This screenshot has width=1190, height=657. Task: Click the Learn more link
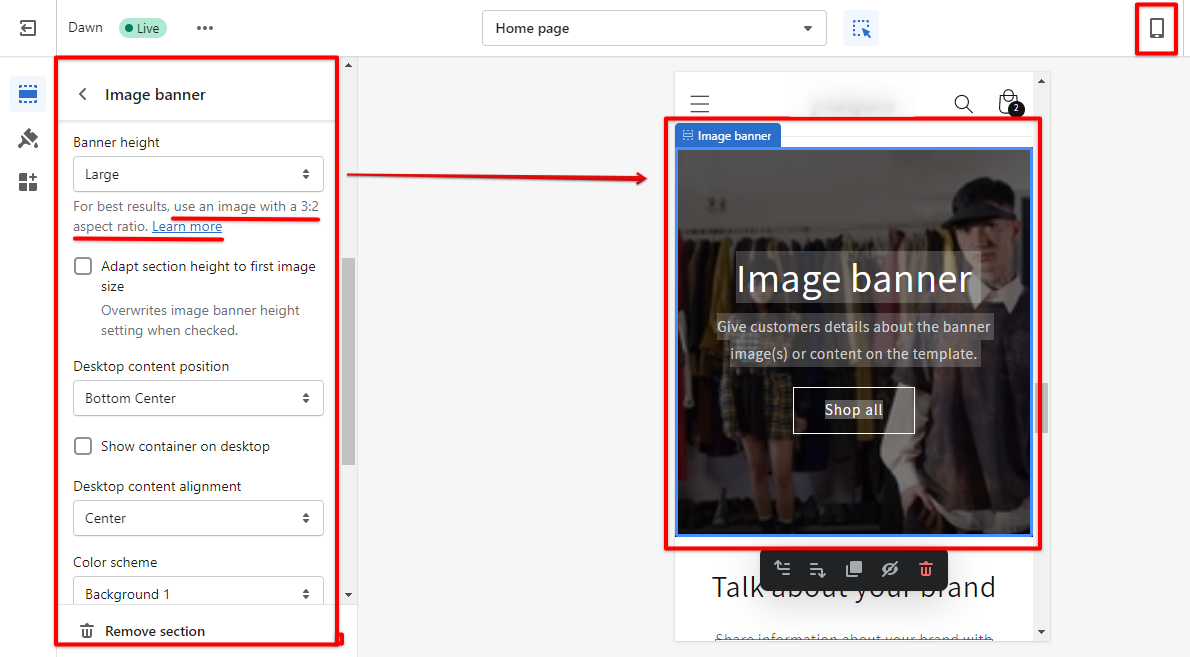coord(187,227)
